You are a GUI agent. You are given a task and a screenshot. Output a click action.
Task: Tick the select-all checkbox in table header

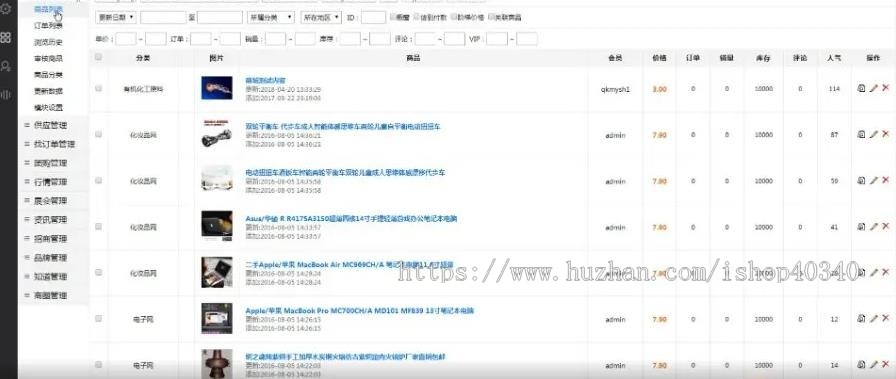[98, 57]
